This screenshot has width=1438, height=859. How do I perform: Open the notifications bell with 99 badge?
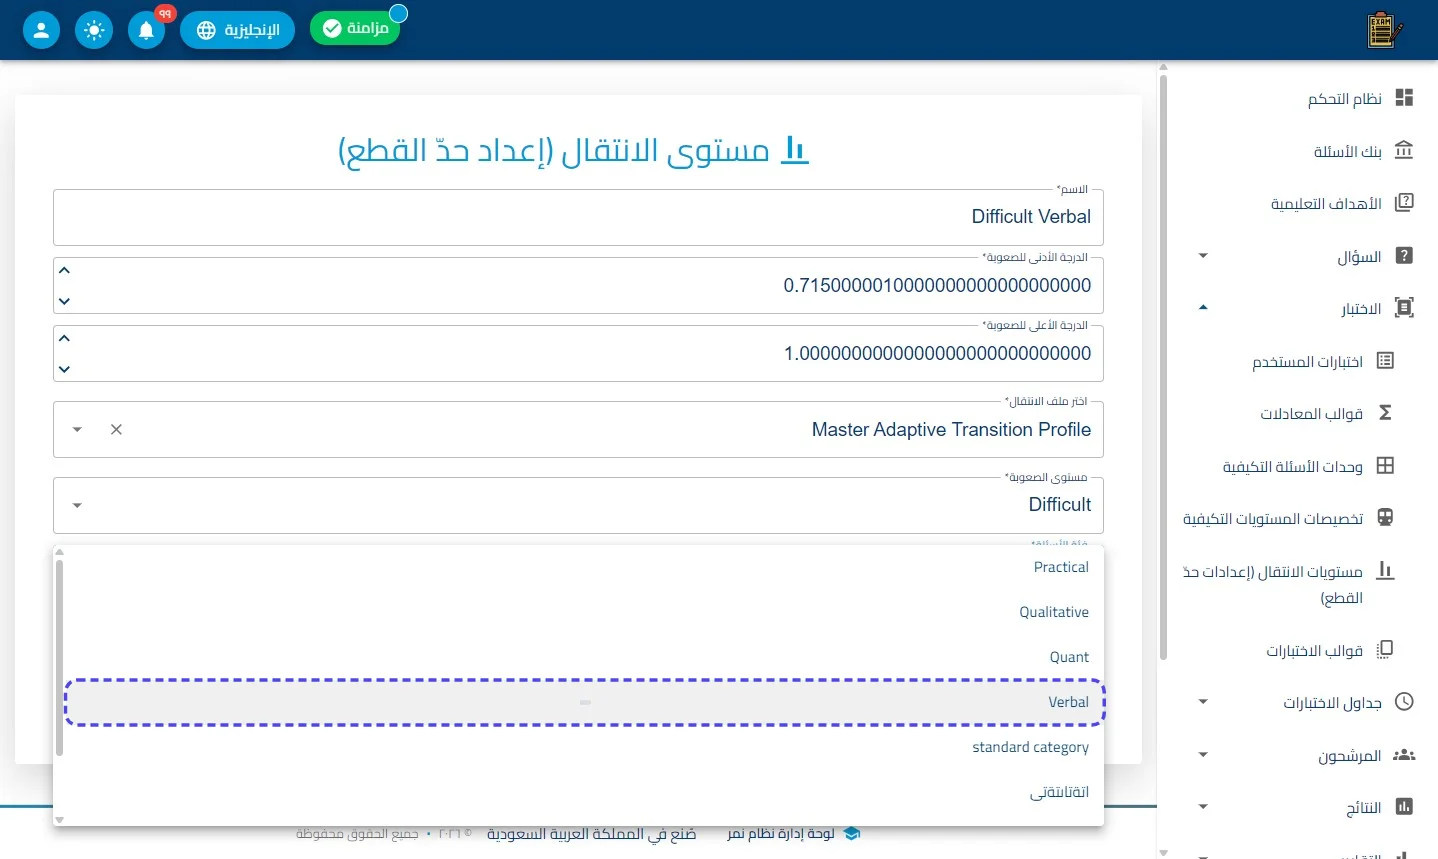(147, 30)
